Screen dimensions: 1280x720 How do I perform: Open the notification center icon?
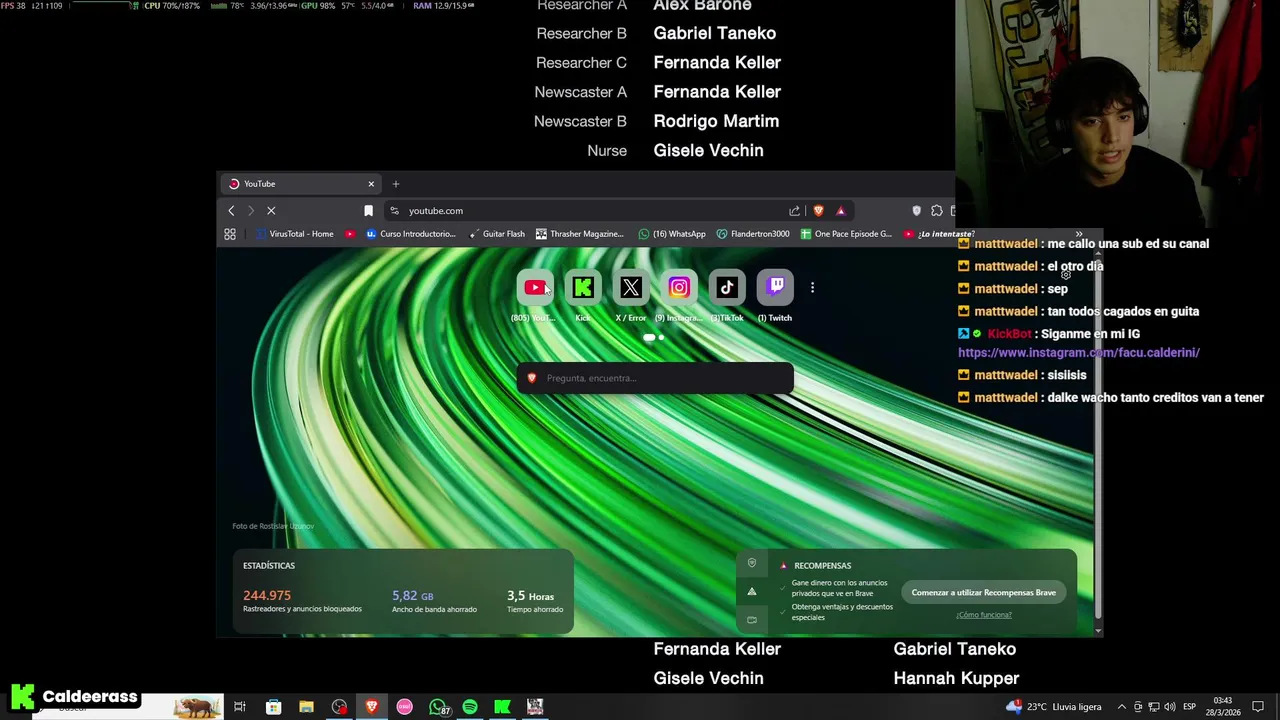[1258, 707]
